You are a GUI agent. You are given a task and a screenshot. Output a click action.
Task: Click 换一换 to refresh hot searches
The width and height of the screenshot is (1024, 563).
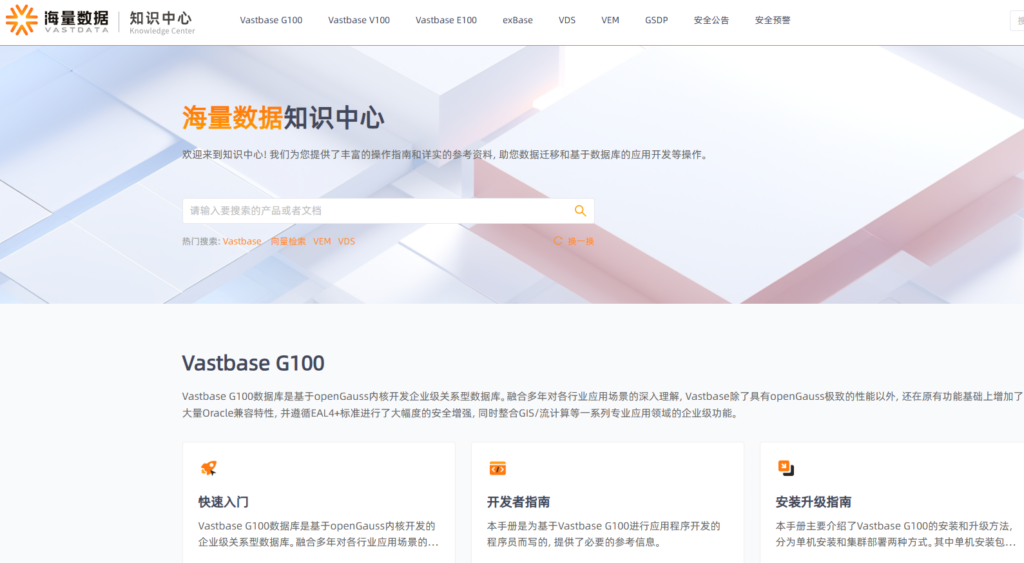coord(581,241)
